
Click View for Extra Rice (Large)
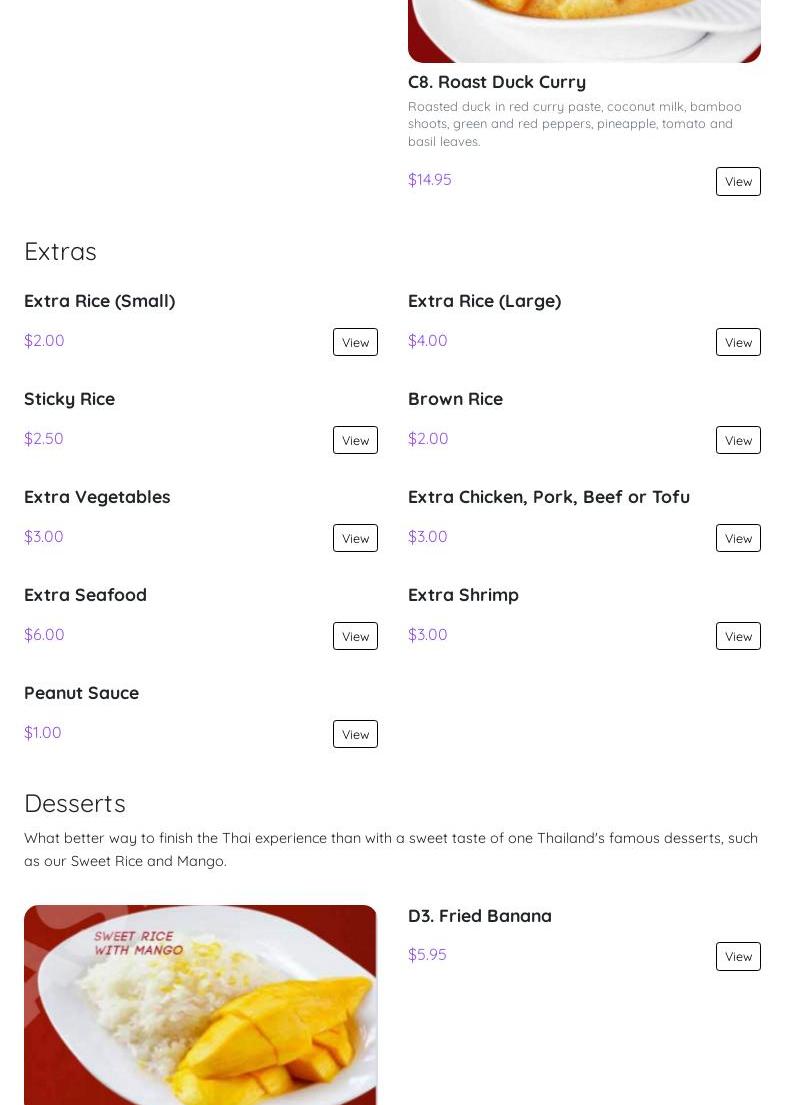(x=738, y=342)
